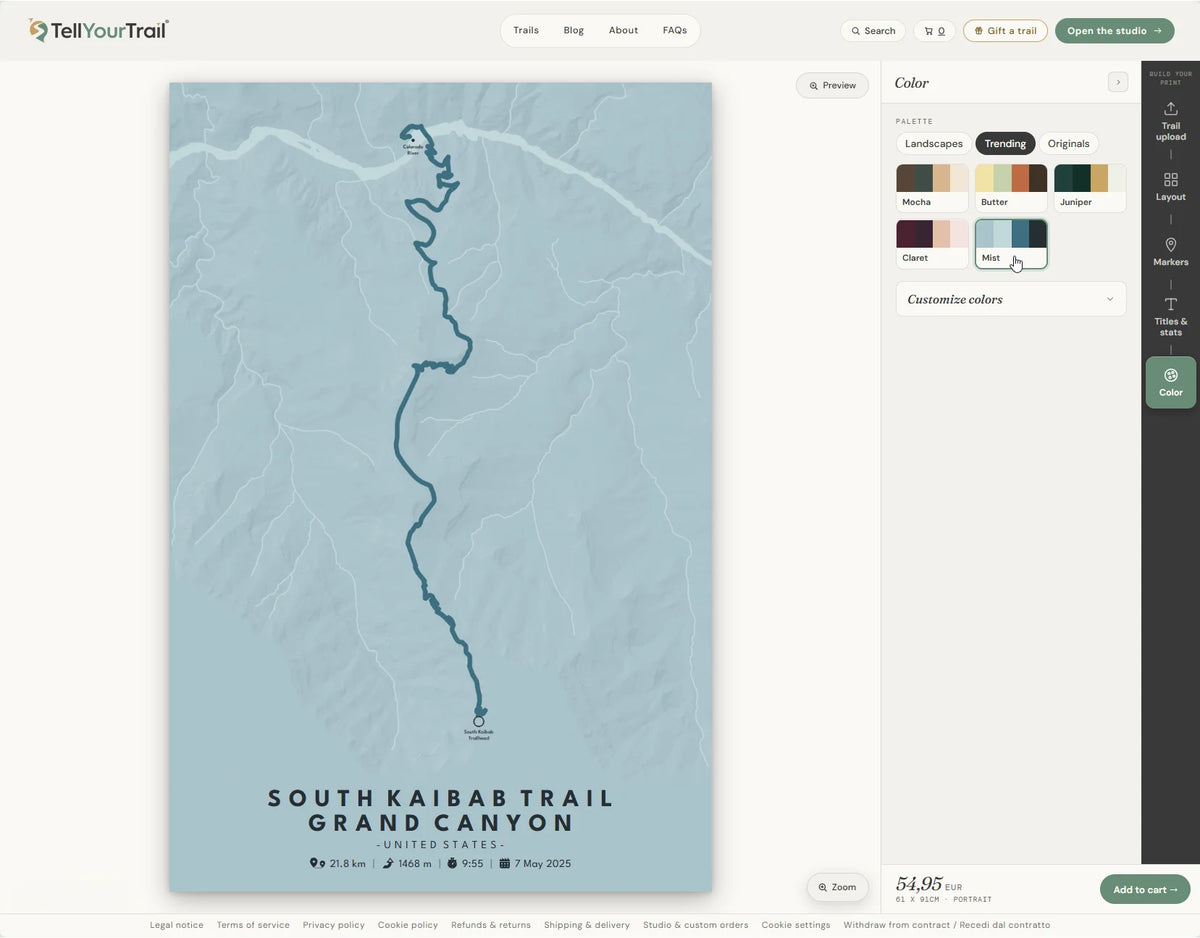Open the Titles & stats step
The image size is (1200, 938).
click(1171, 317)
